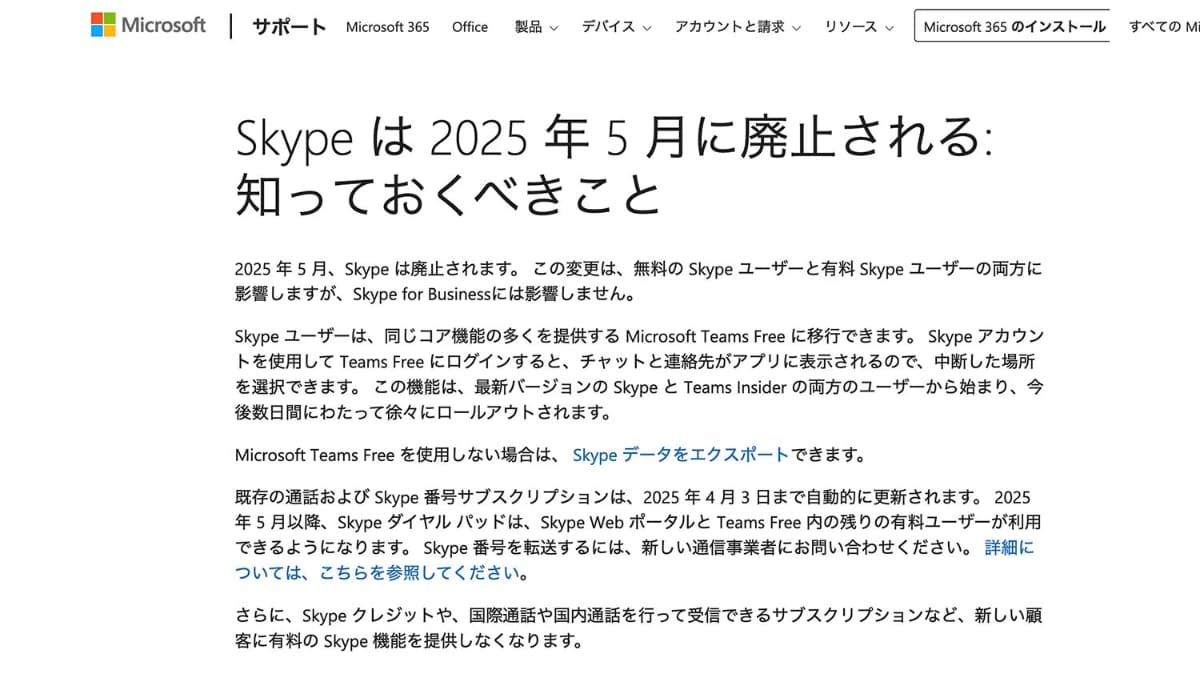Click the red square in the Microsoft logo
The height and width of the screenshot is (686, 1200).
tap(95, 17)
